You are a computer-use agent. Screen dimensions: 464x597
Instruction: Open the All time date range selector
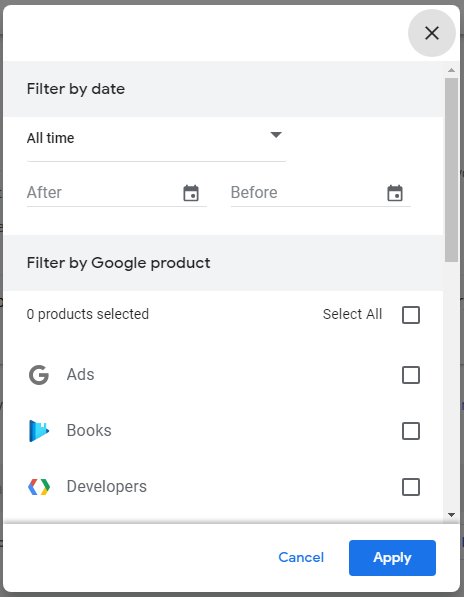[x=156, y=139]
